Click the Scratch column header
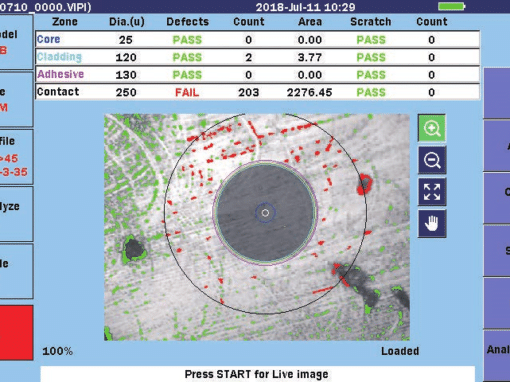Screen dimensions: 510x382 (371, 22)
